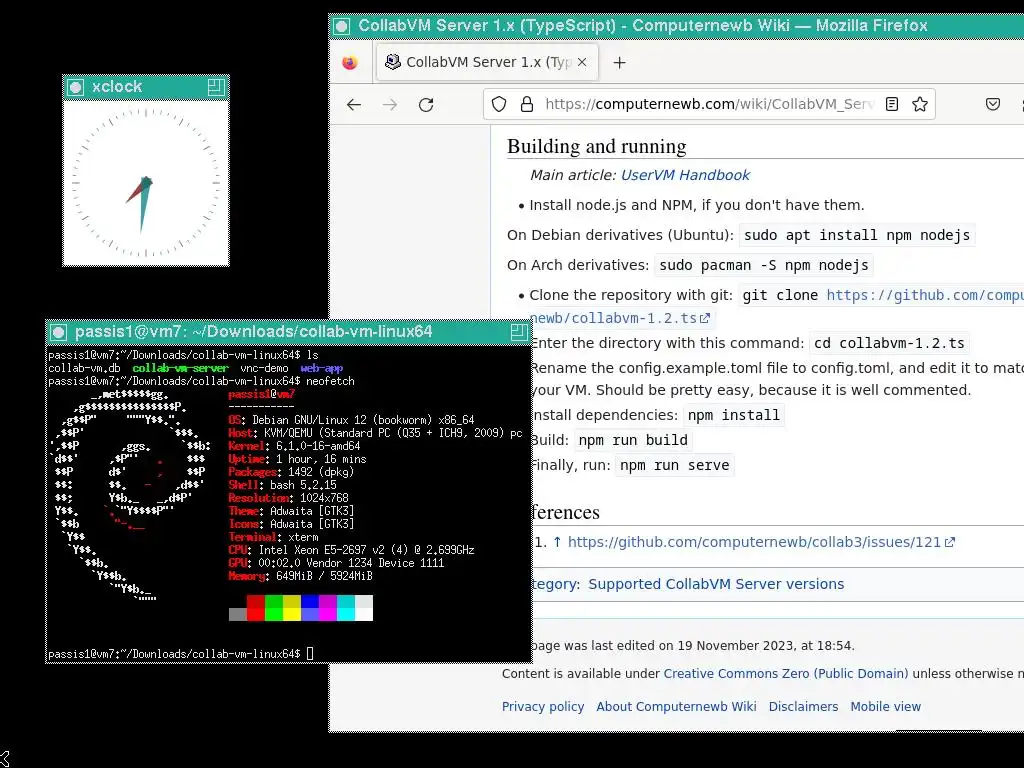Click the CPU line in neofetch output
Viewport: 1024px width, 768px height.
pos(351,550)
